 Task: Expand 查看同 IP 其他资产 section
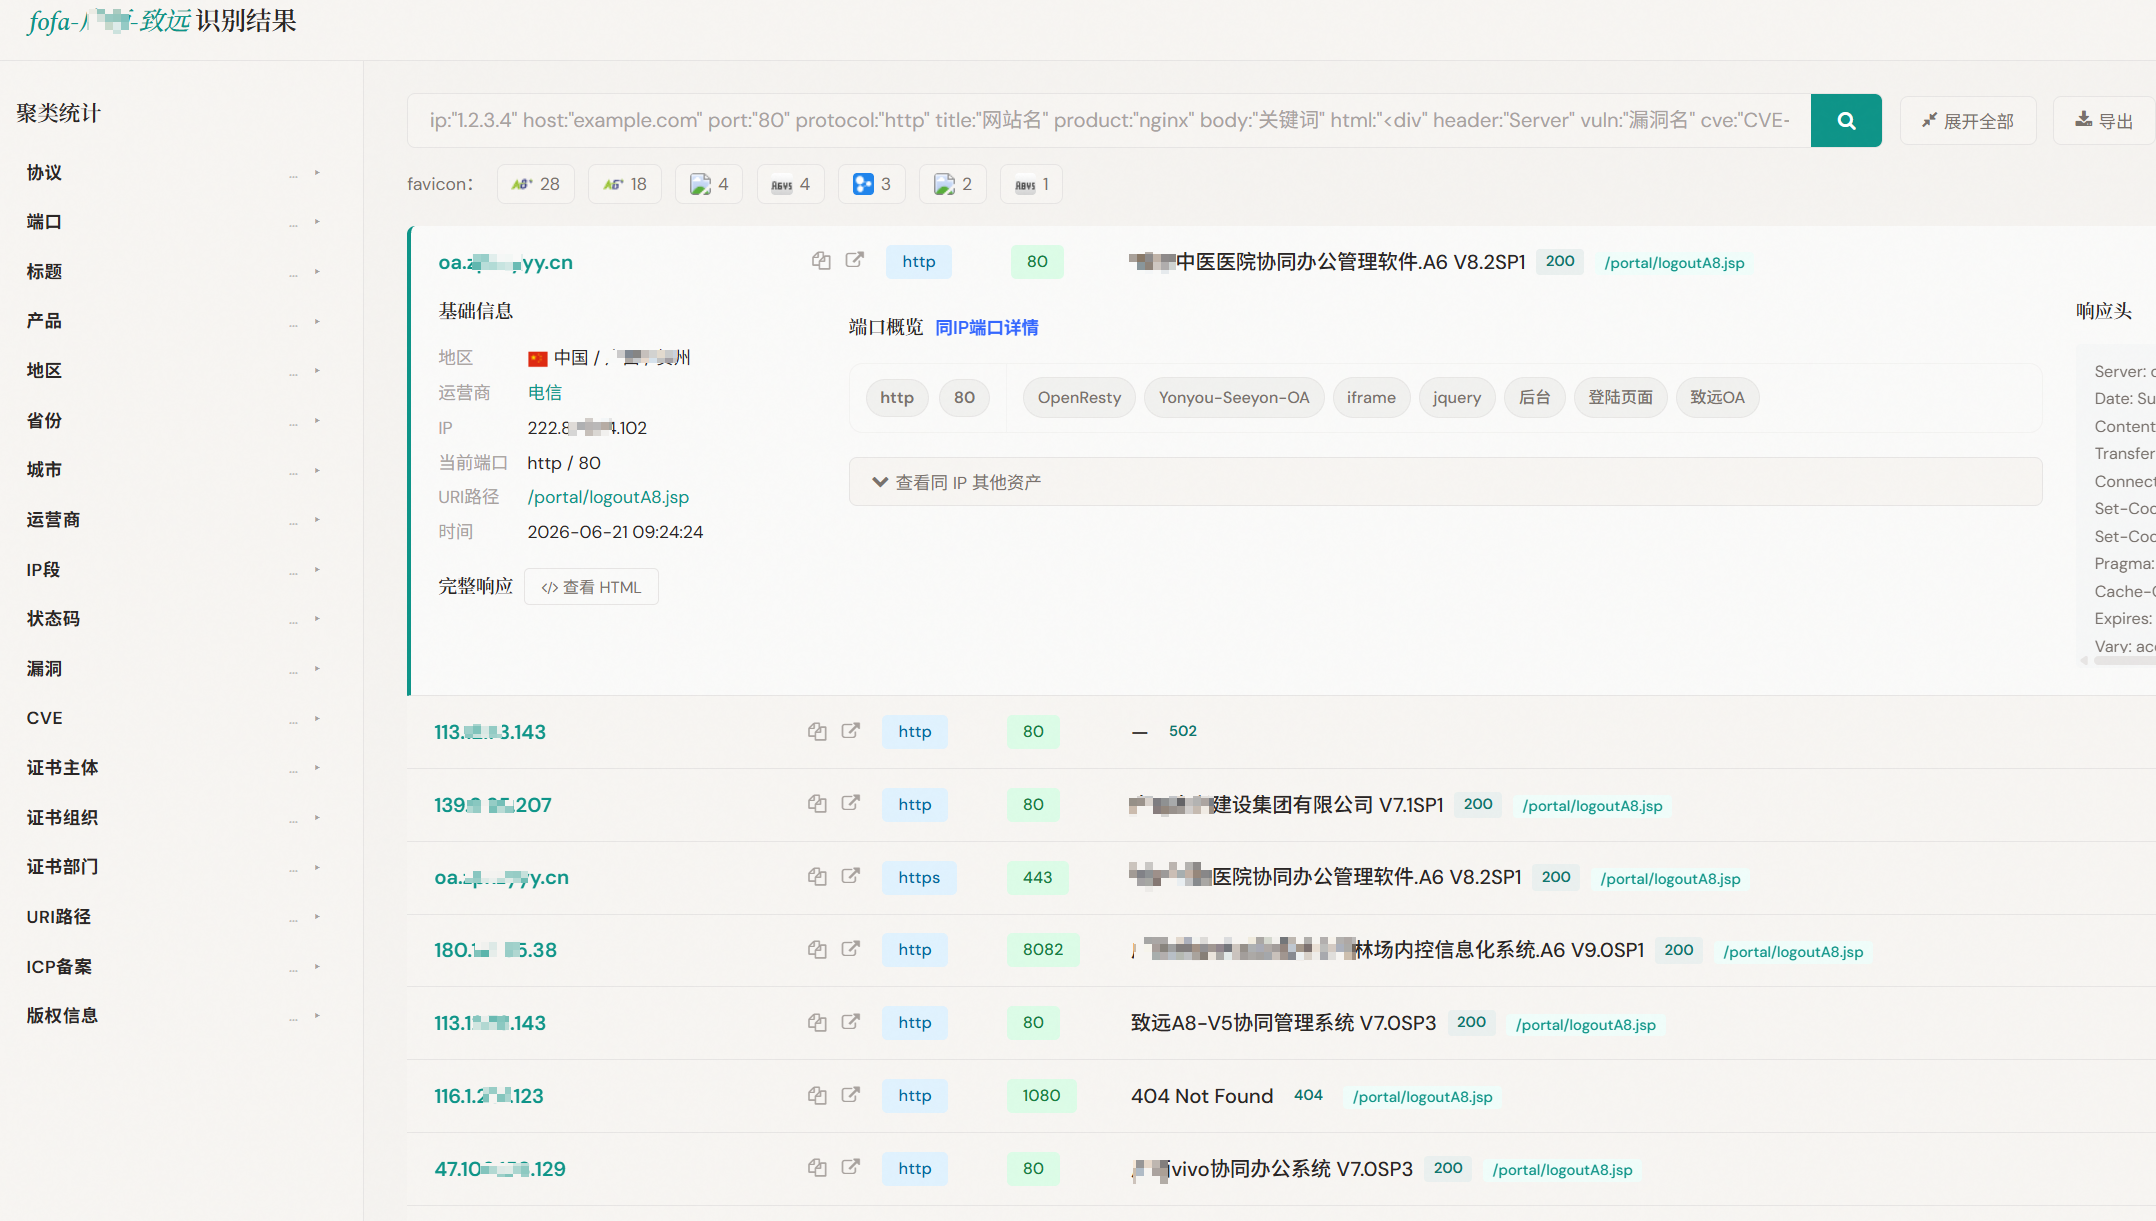(1445, 482)
